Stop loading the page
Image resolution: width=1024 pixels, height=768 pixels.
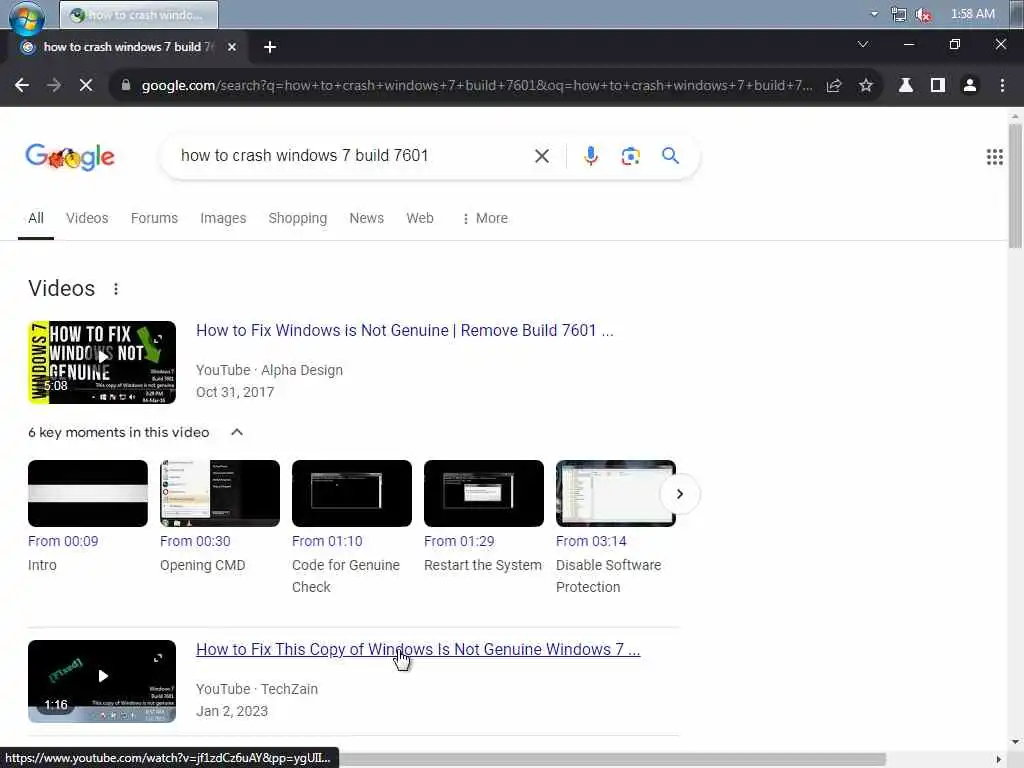86,86
